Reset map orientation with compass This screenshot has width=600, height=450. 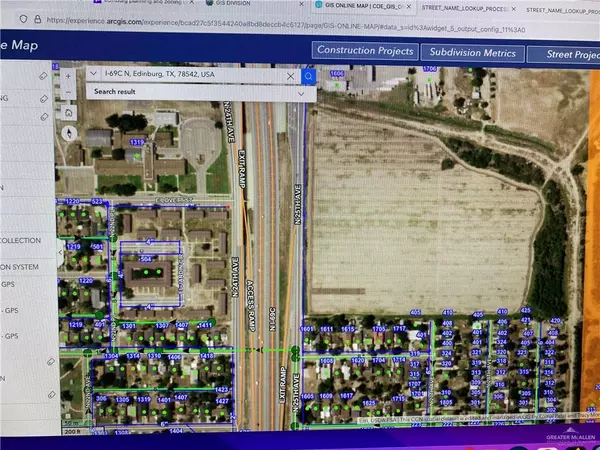click(69, 134)
